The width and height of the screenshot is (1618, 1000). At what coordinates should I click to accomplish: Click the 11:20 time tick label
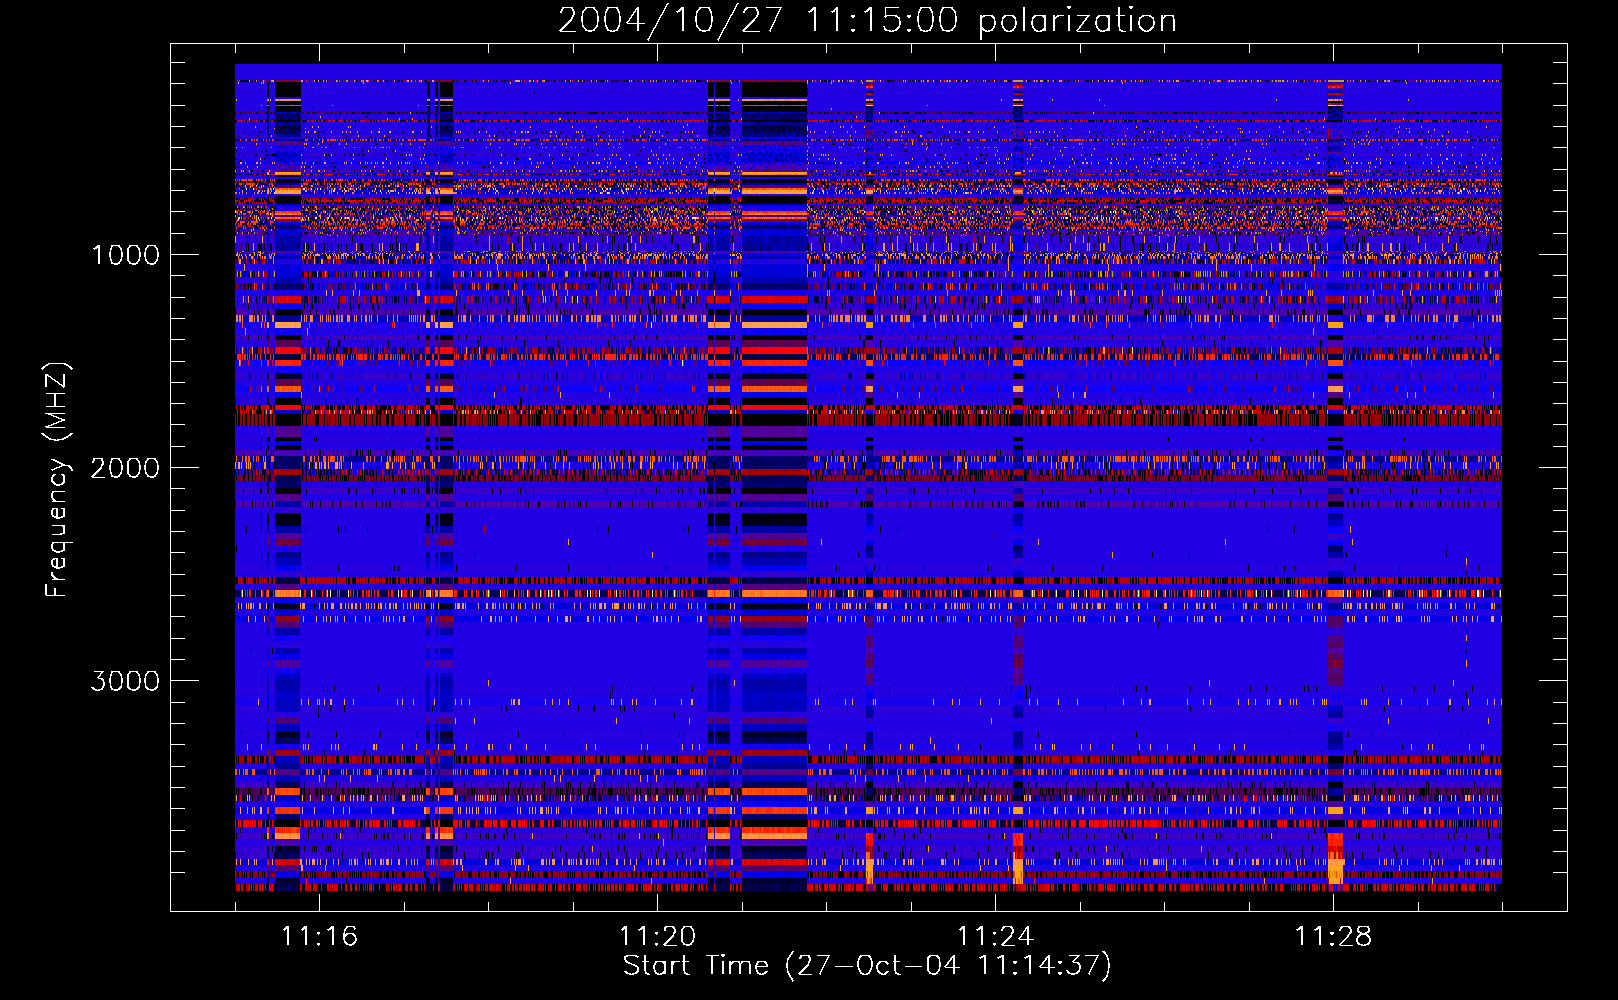pyautogui.click(x=657, y=936)
